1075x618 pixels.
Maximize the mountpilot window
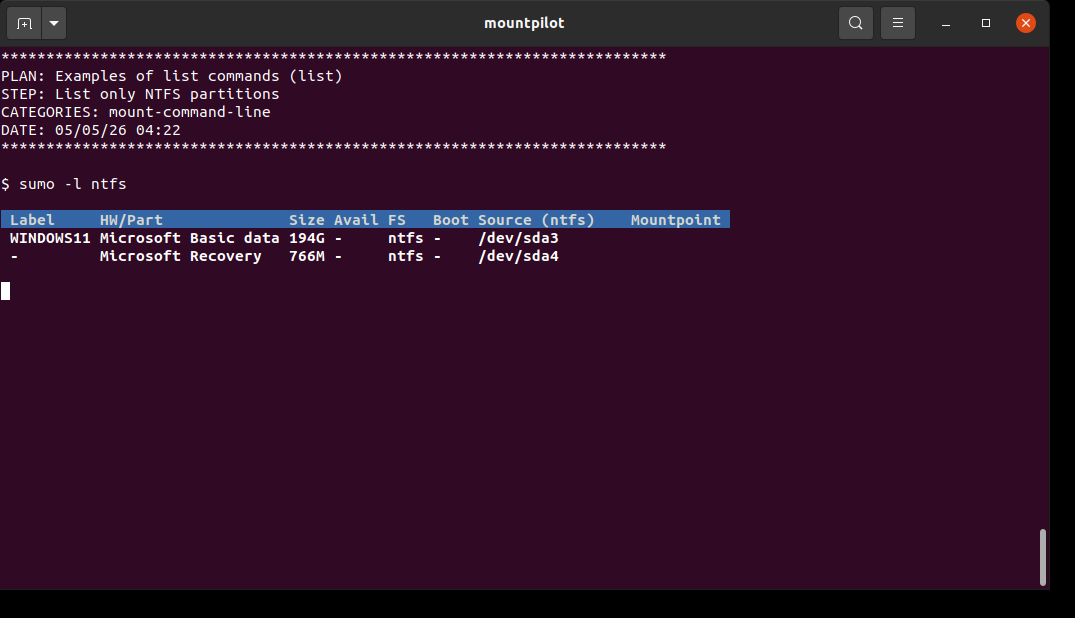986,23
